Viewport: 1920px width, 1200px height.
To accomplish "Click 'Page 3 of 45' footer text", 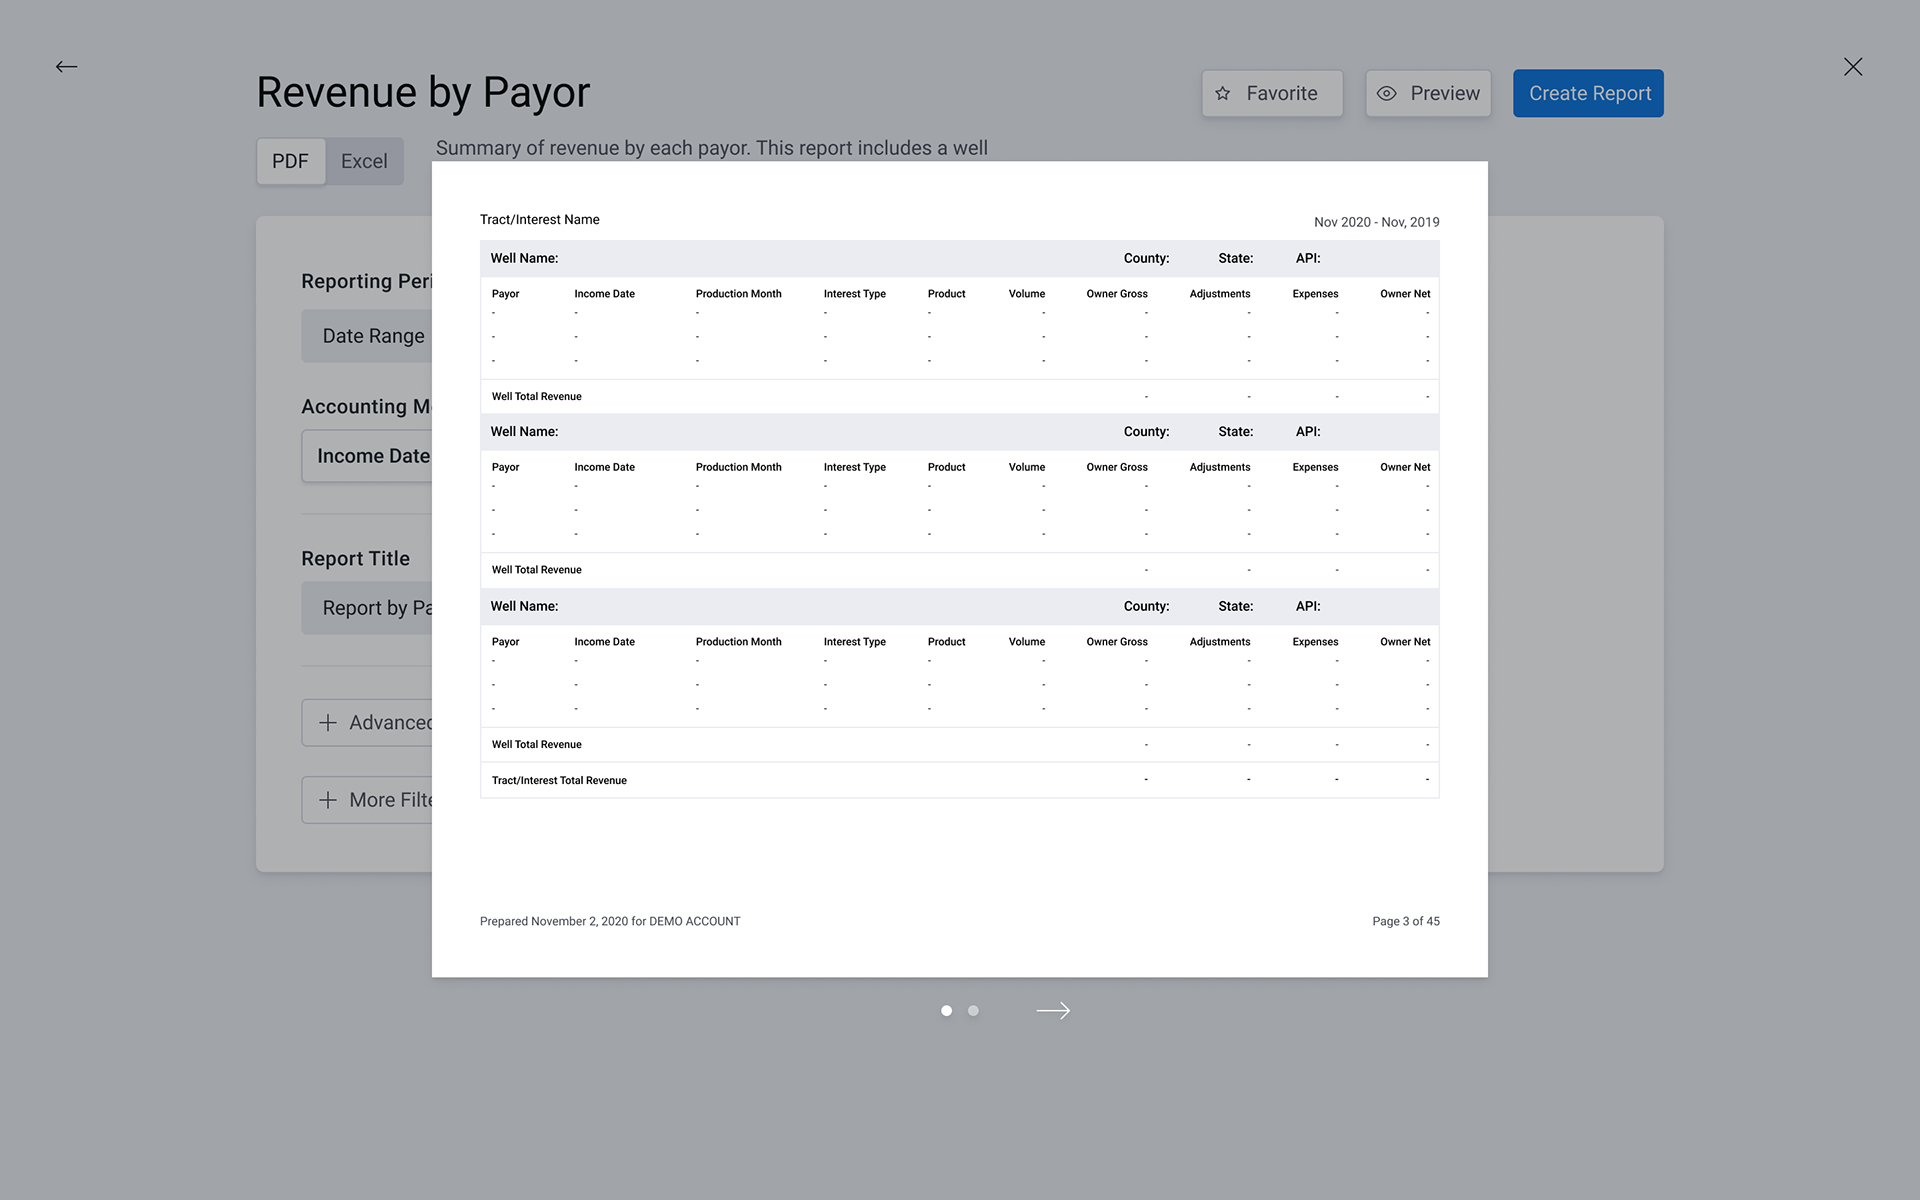I will coord(1406,921).
